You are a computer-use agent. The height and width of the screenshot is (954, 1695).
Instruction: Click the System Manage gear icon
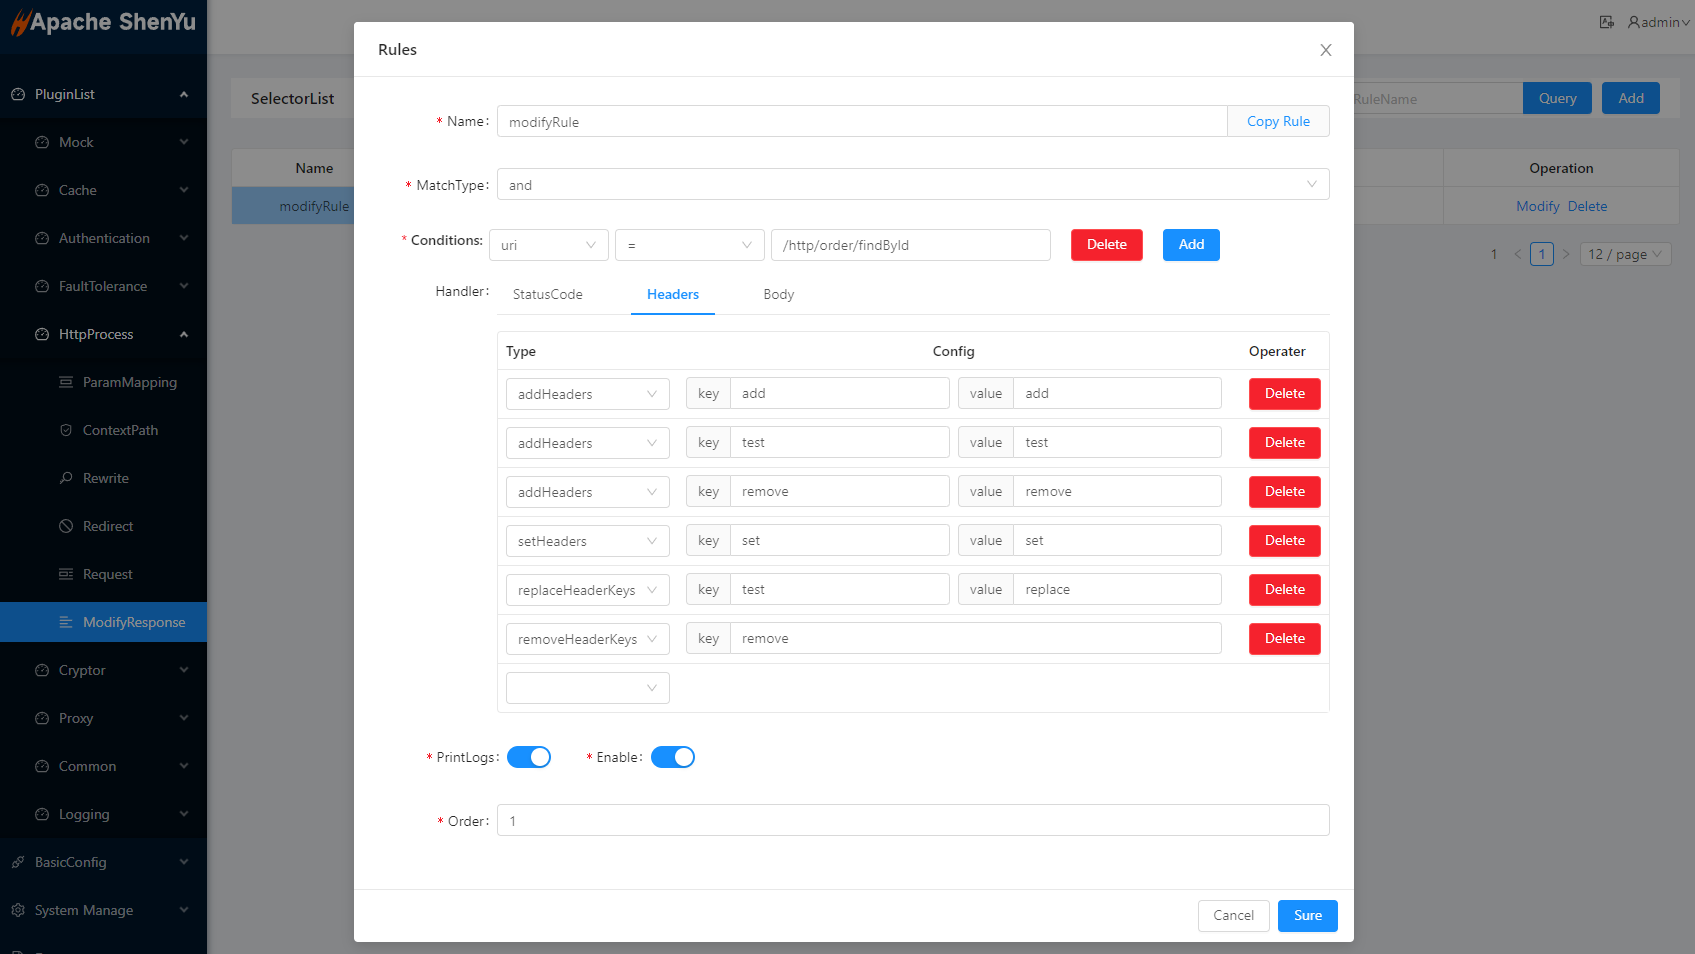point(18,910)
